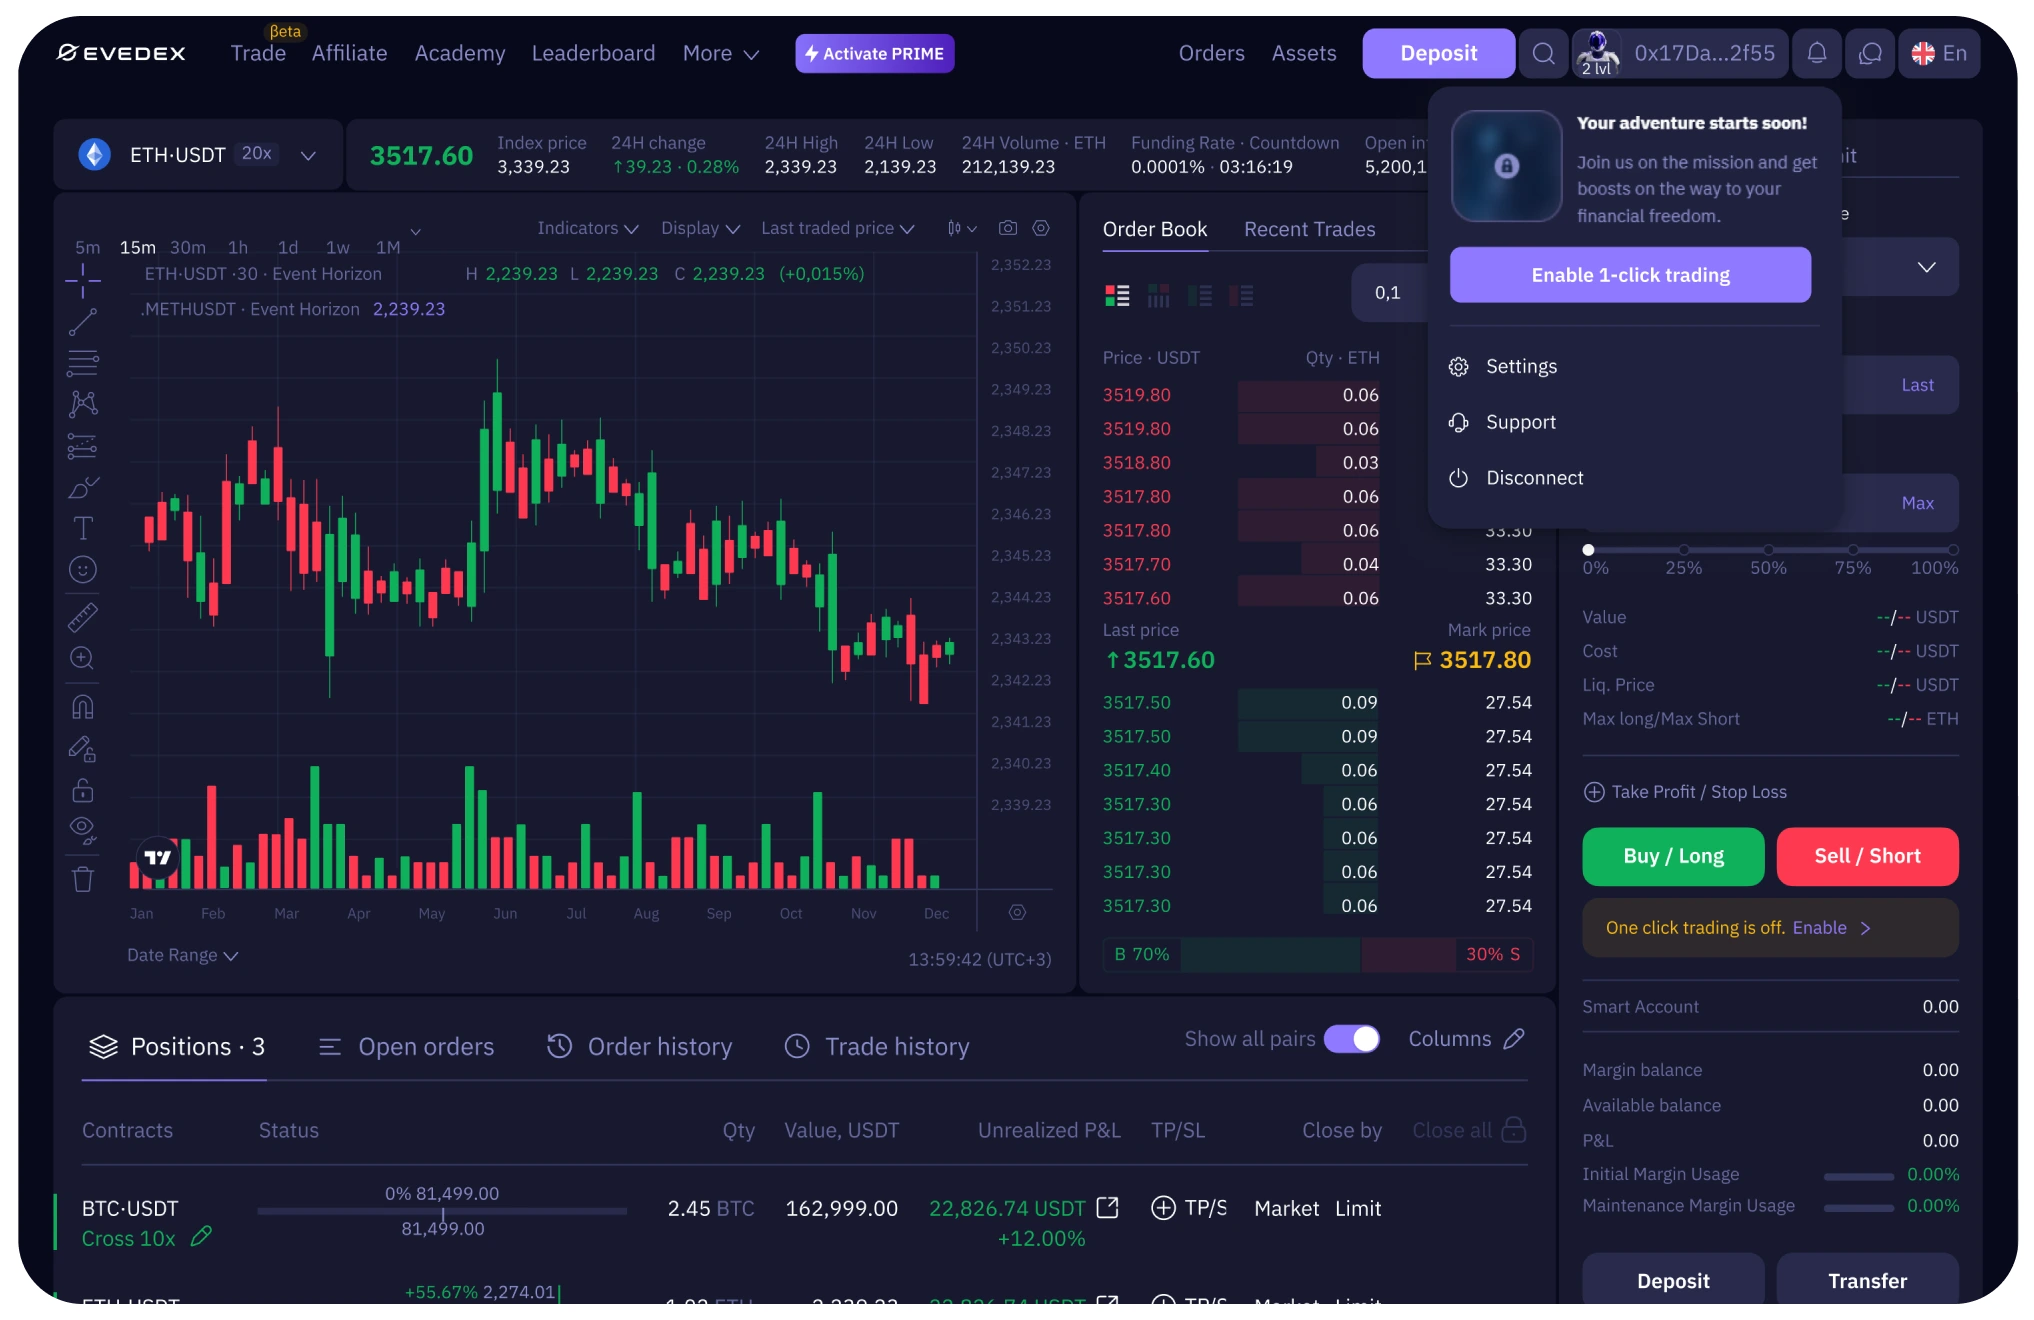Open language selector En
The image size is (2034, 1320).
point(1939,53)
